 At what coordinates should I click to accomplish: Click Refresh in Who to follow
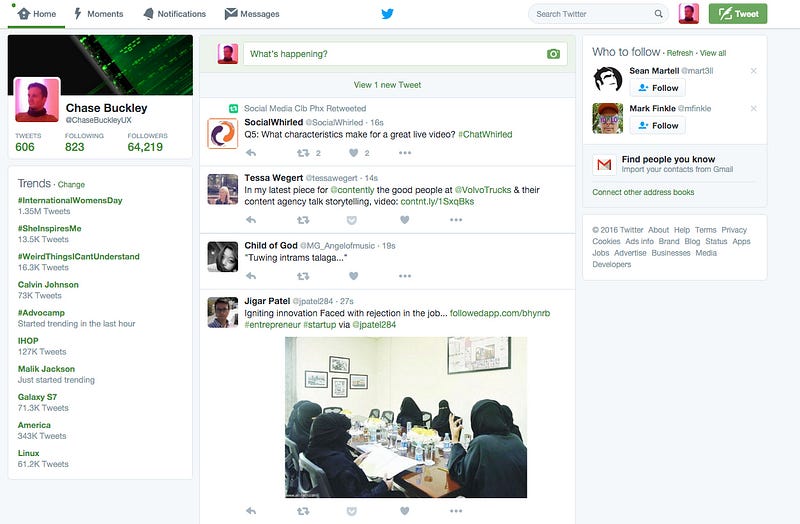coord(680,53)
